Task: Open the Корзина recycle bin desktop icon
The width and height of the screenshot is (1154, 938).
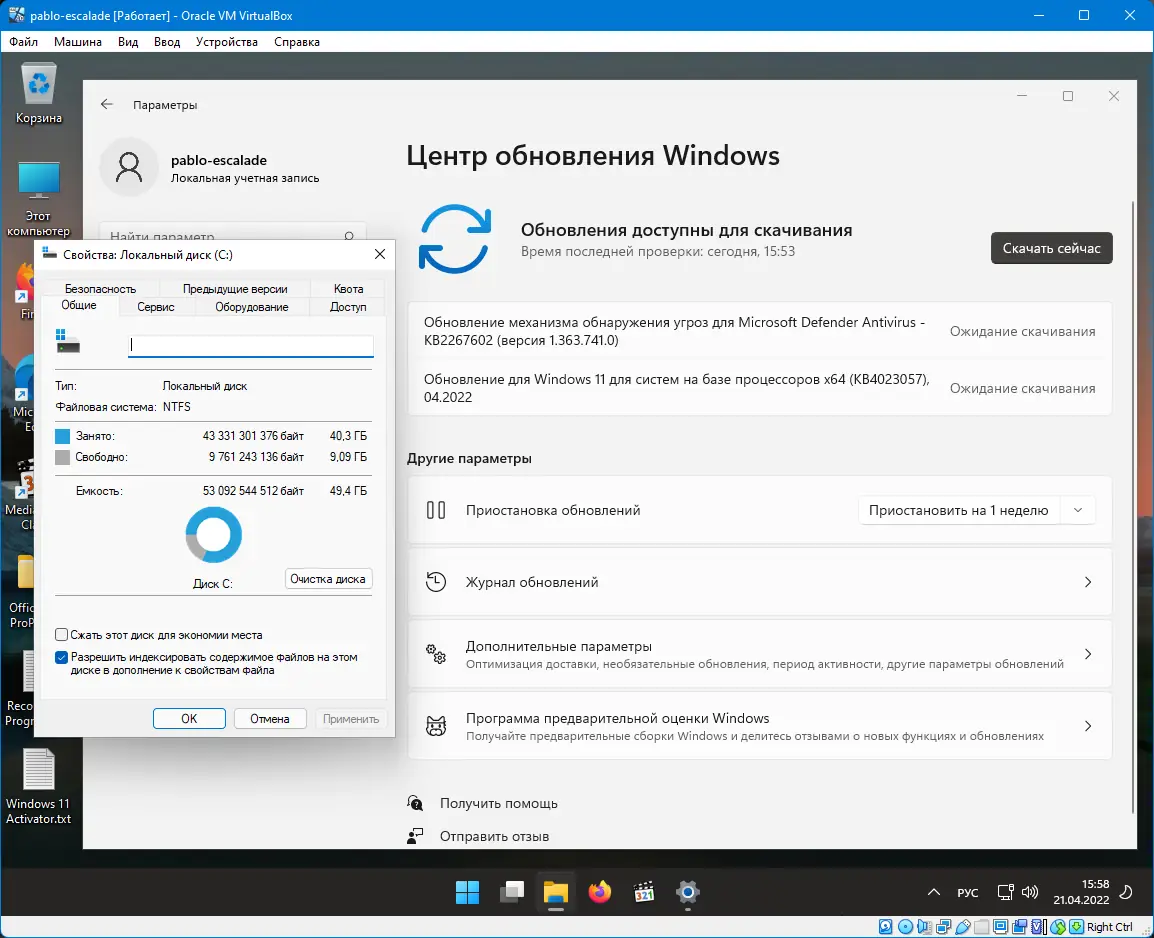Action: [x=38, y=93]
